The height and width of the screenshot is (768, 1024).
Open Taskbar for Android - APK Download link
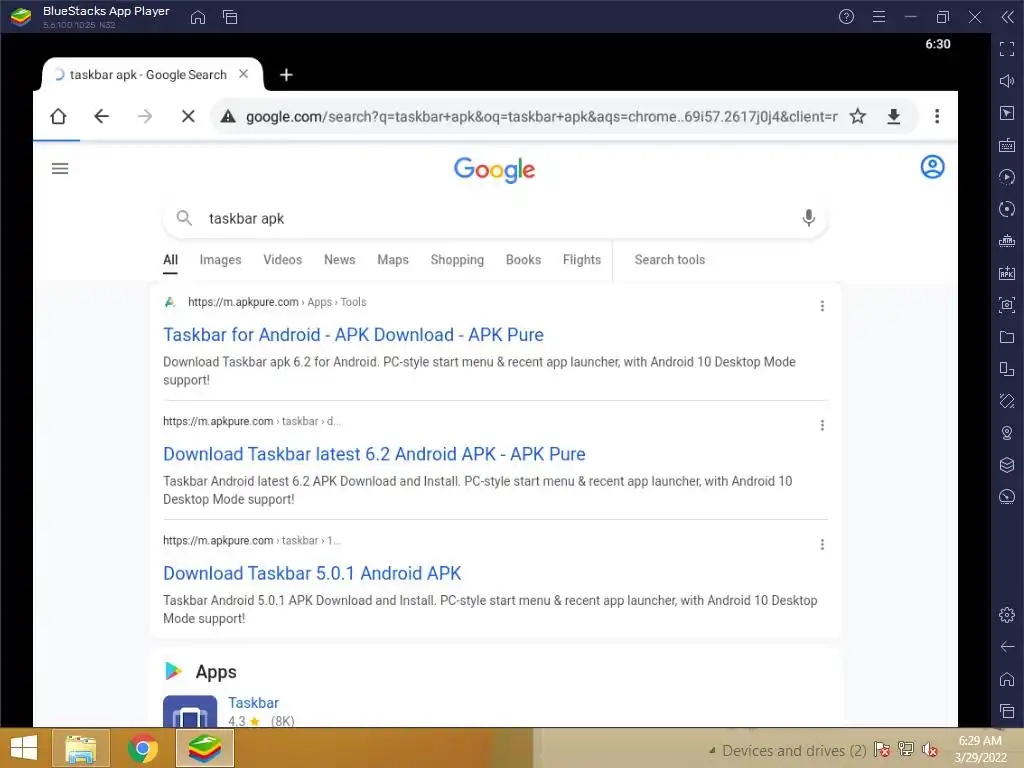[353, 334]
